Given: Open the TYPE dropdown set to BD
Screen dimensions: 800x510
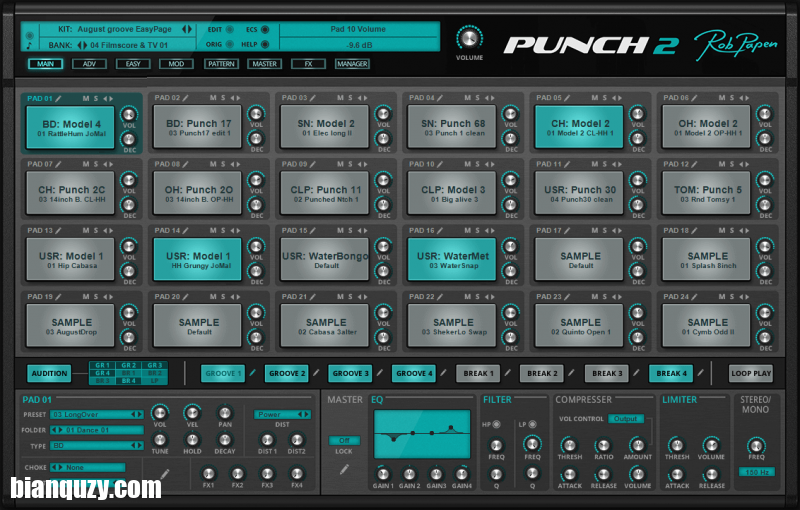Looking at the screenshot, I should point(96,445).
